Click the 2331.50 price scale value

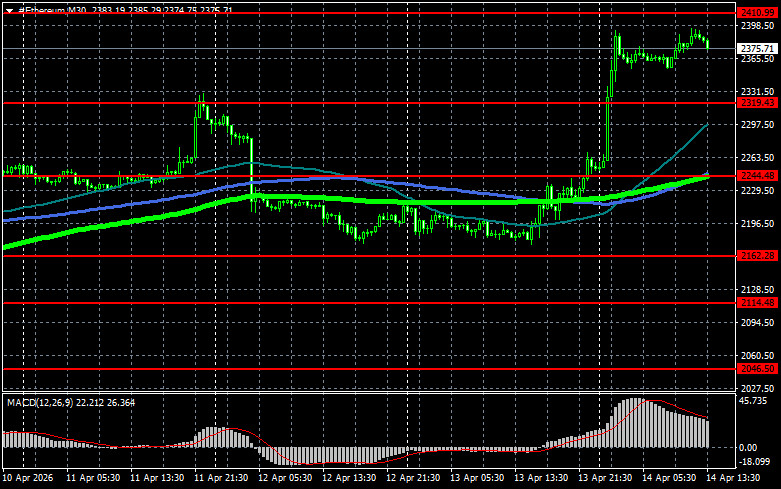click(x=757, y=92)
